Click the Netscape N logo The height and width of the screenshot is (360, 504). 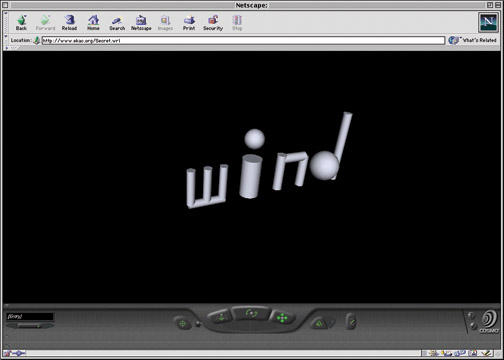pos(488,22)
